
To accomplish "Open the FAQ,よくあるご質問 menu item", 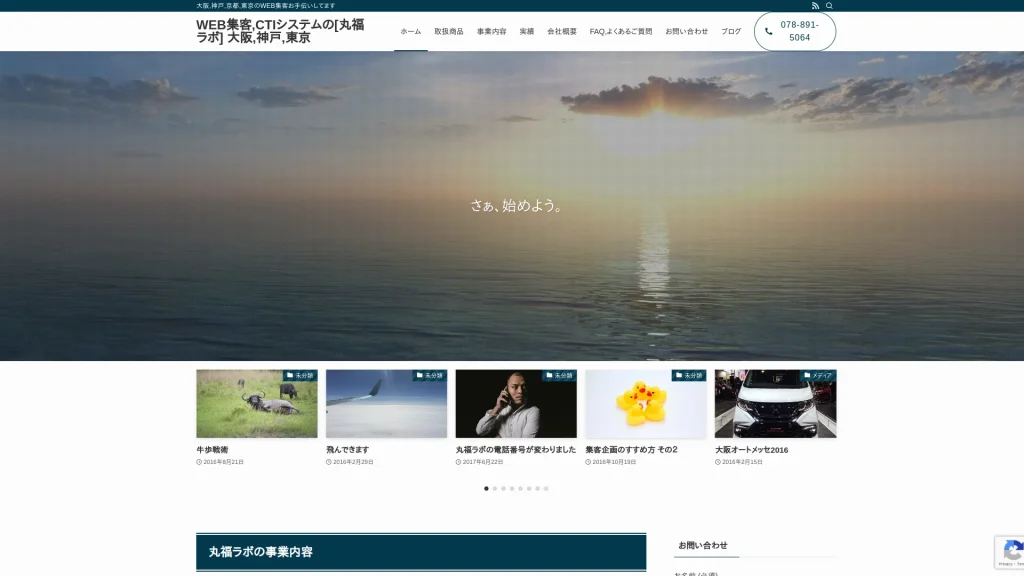I will [621, 31].
